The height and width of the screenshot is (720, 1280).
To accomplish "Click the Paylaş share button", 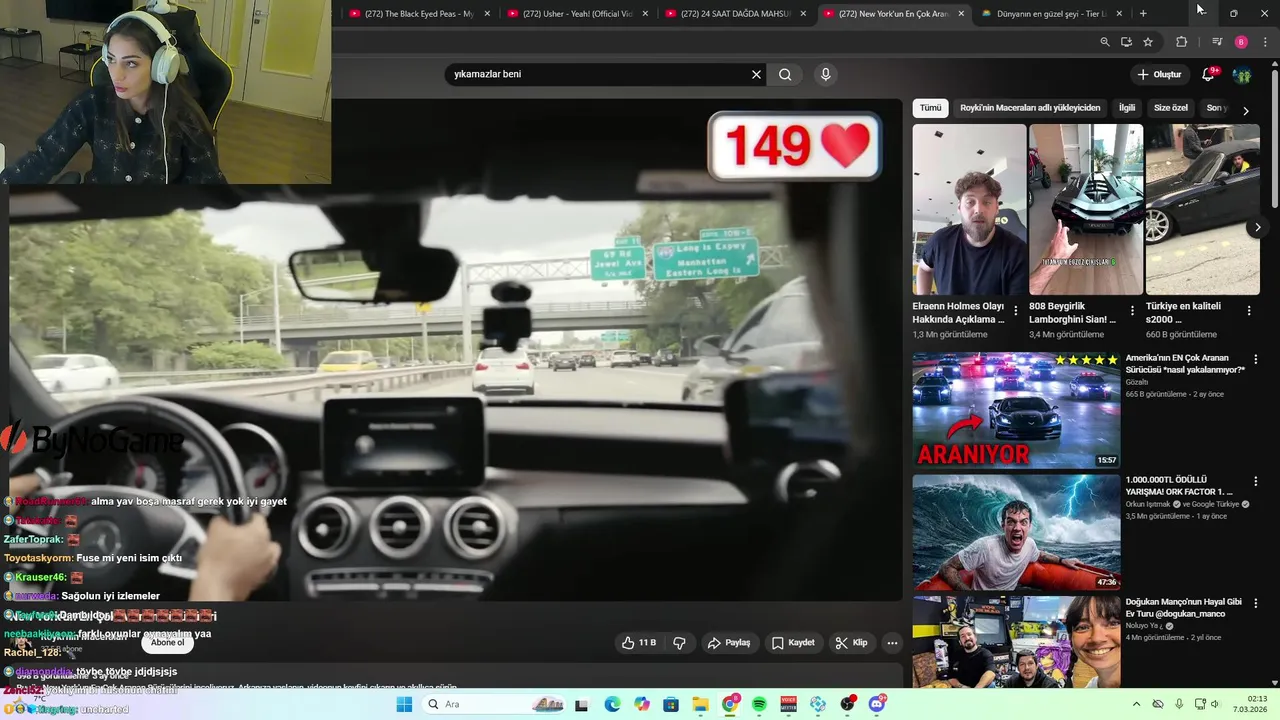I will point(729,643).
